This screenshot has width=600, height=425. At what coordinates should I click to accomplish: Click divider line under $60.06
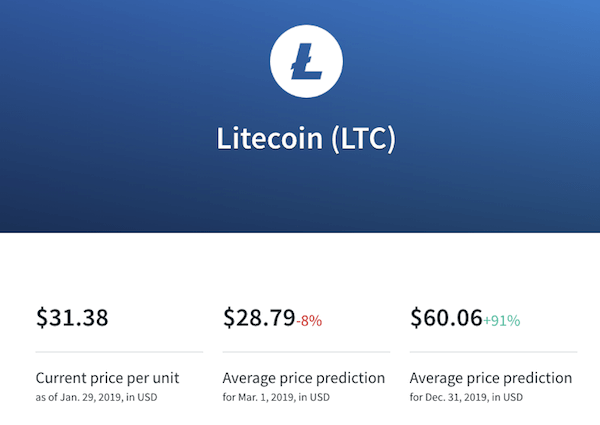494,352
